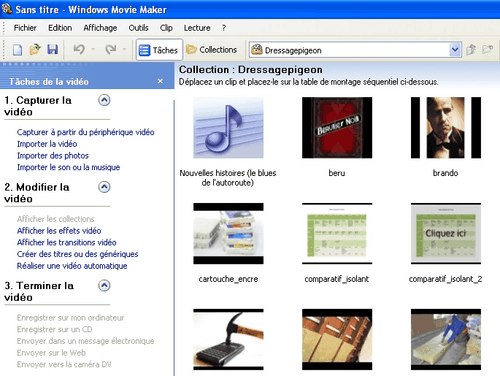The image size is (500, 376).
Task: Click the Redo arrow icon
Action: [111, 50]
